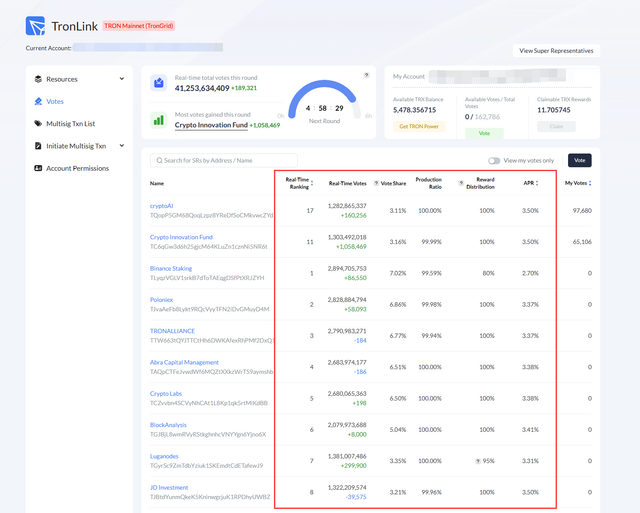Click the Votes icon in sidebar
The image size is (640, 513).
[x=38, y=101]
